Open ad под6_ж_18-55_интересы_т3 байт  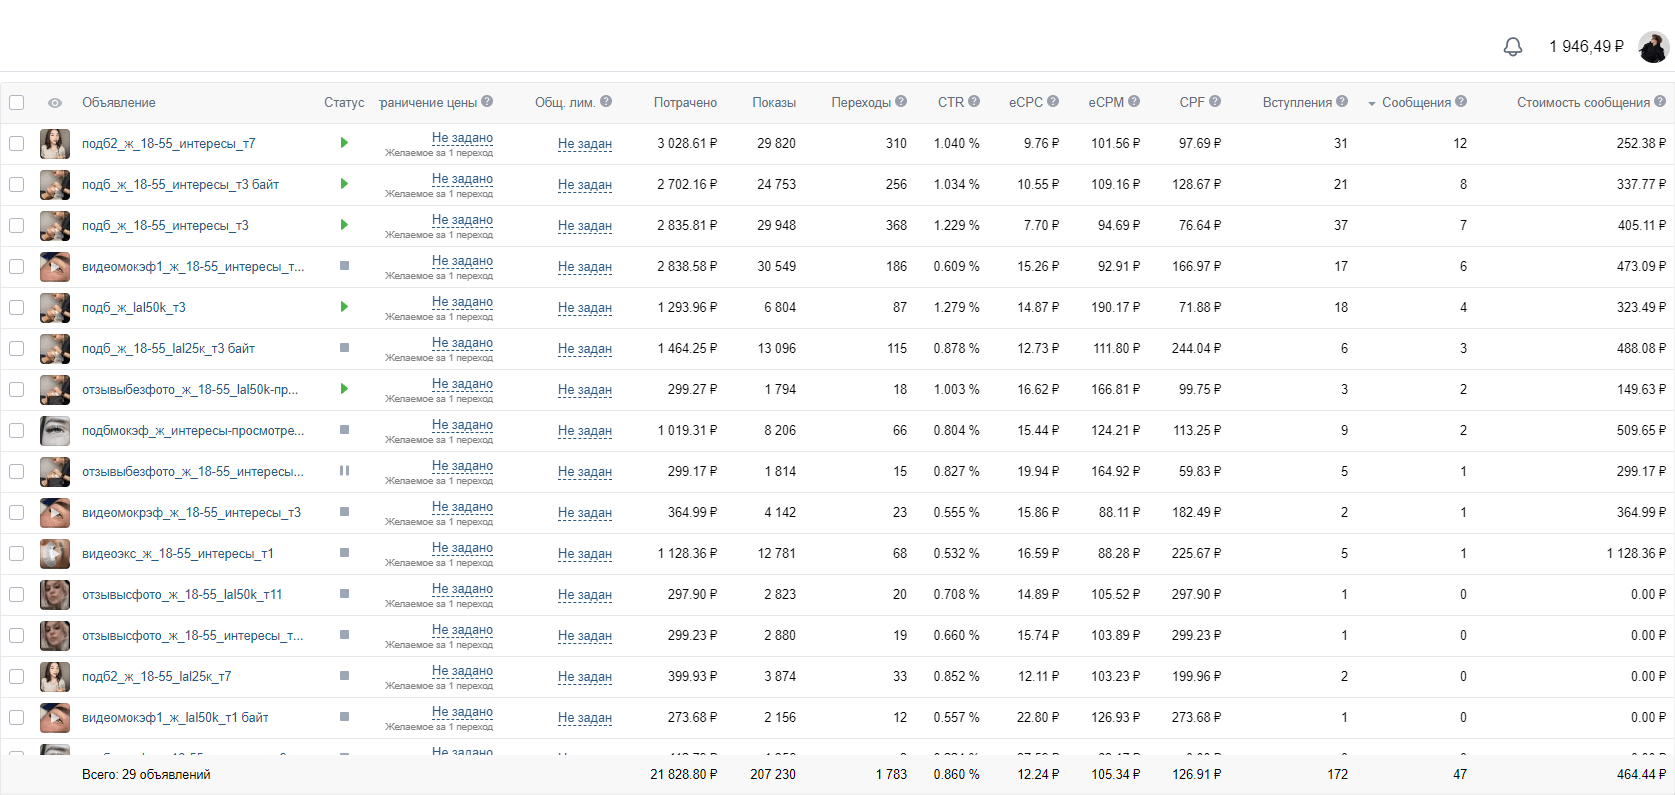pyautogui.click(x=180, y=184)
